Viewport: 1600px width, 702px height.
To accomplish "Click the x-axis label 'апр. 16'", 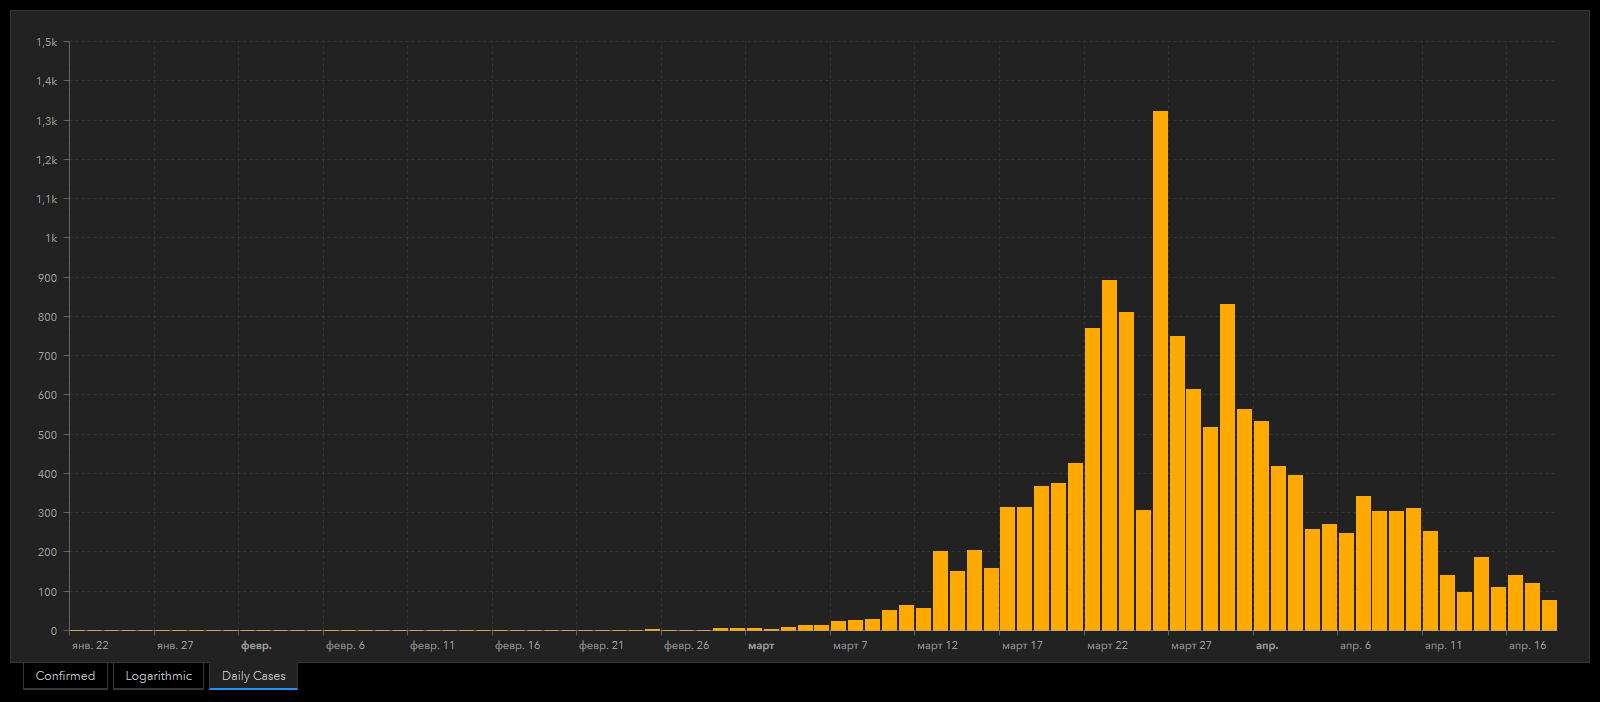I will (1527, 646).
